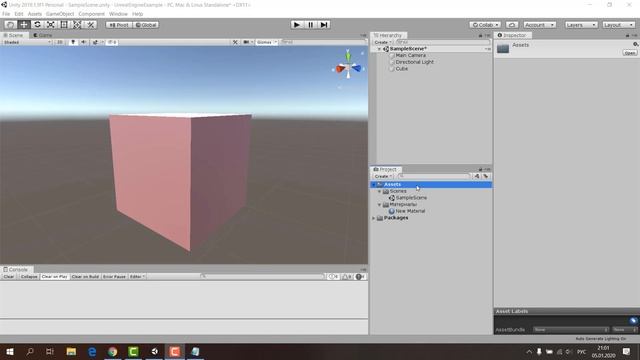Image resolution: width=640 pixels, height=360 pixels.
Task: Open Collab dropdown
Action: 485,25
